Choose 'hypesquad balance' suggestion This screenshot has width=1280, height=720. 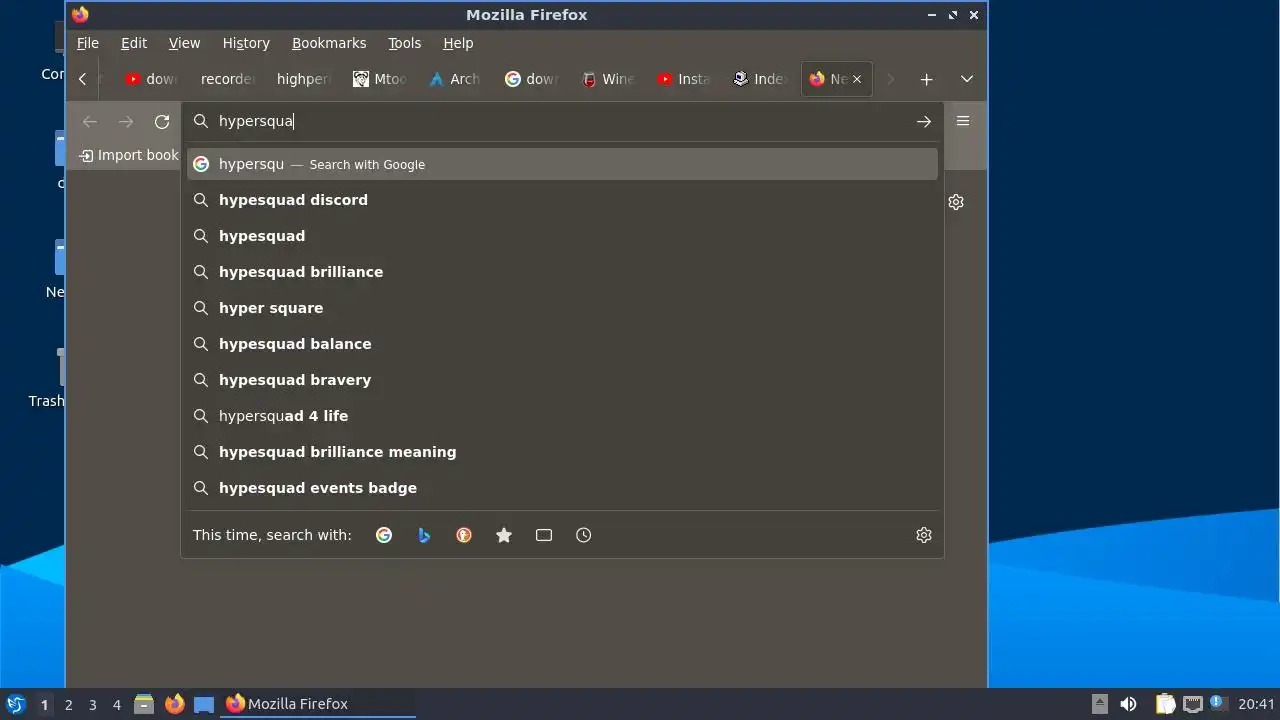562,344
